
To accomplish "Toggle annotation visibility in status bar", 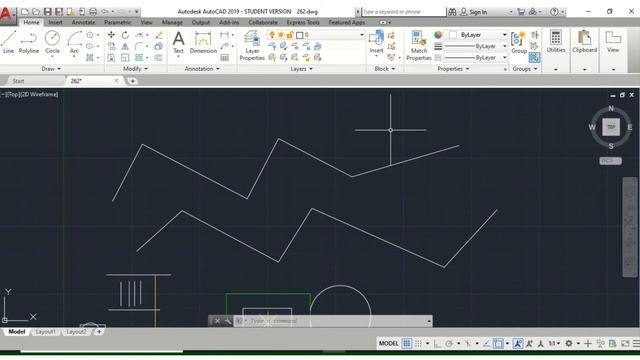I will [518, 344].
